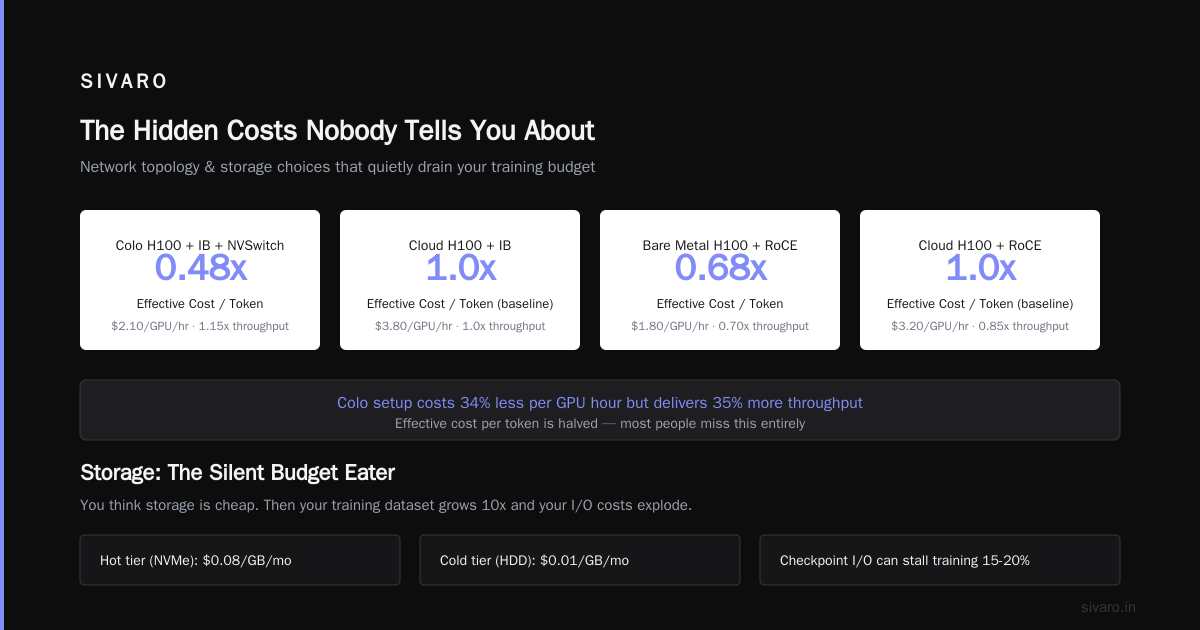Select the Bare Metal H100 + RoCE card title
The width and height of the screenshot is (1200, 630).
point(720,245)
